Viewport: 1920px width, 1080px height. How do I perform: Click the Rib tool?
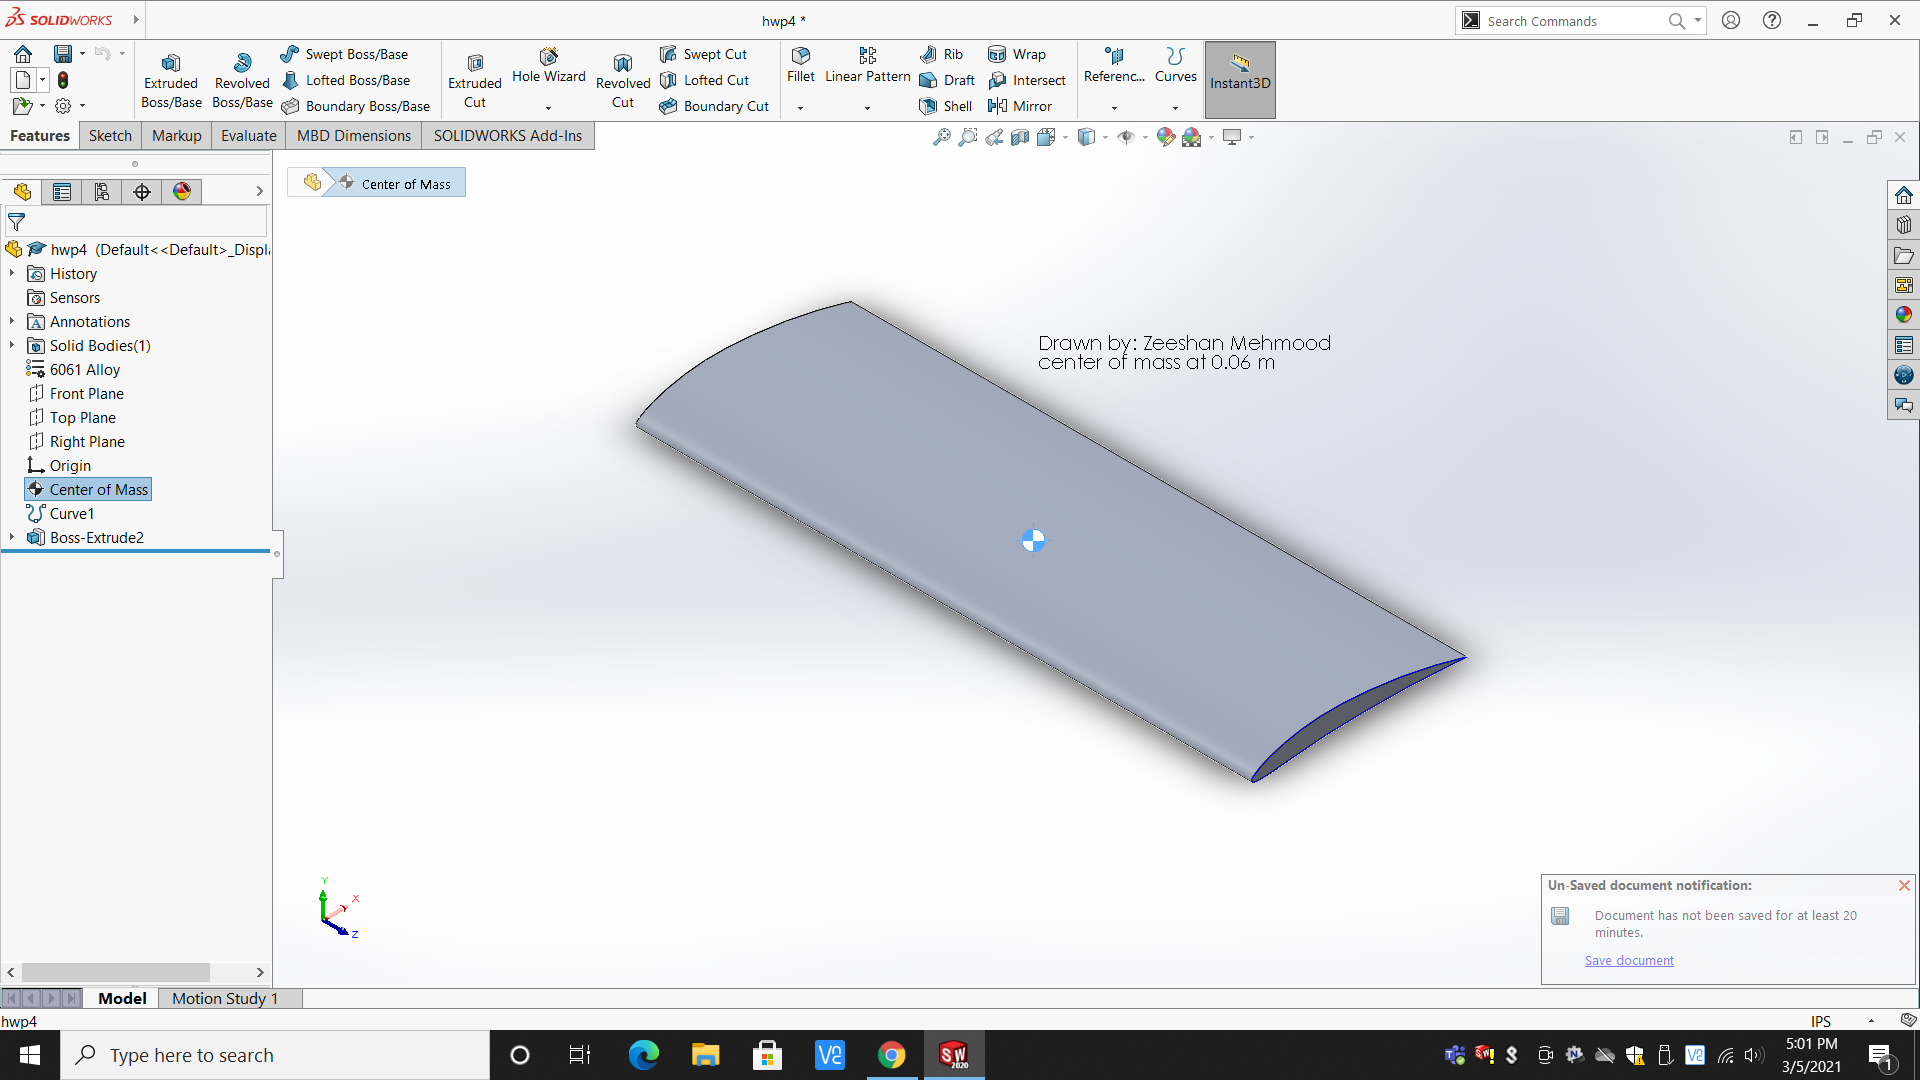(x=941, y=54)
